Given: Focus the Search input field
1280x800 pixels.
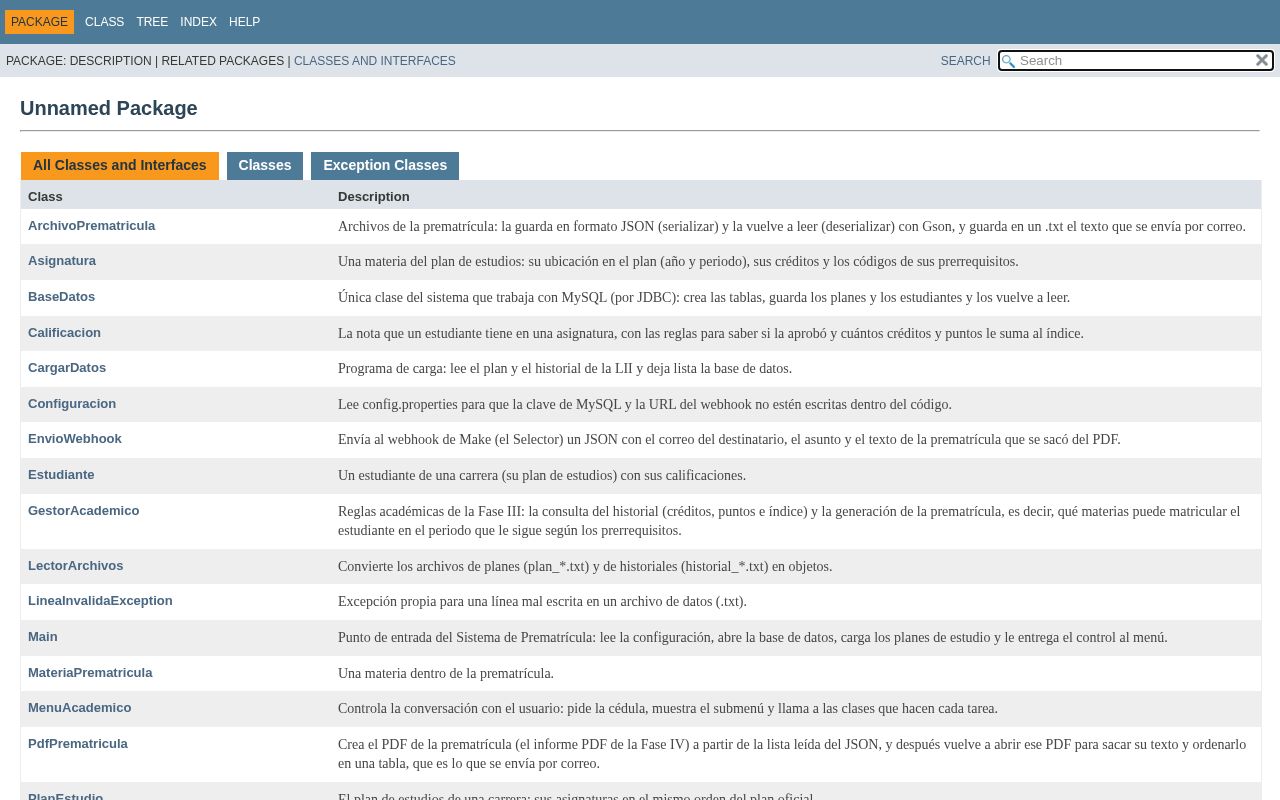Looking at the screenshot, I should coord(1136,61).
